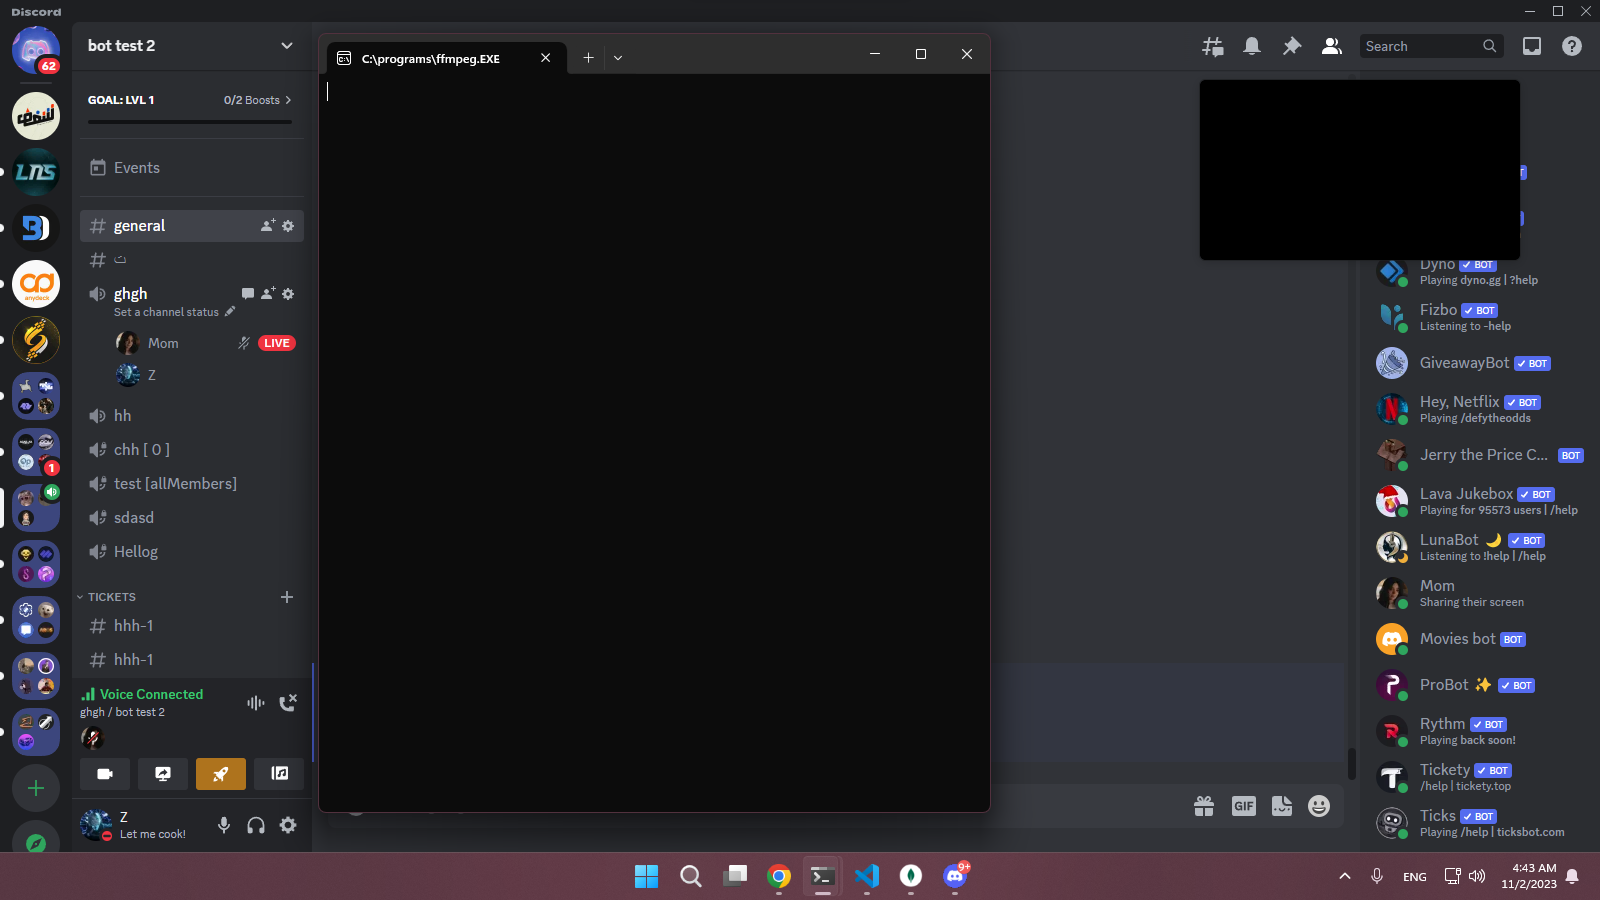
Task: Click the server boost progress bar
Action: click(x=190, y=122)
